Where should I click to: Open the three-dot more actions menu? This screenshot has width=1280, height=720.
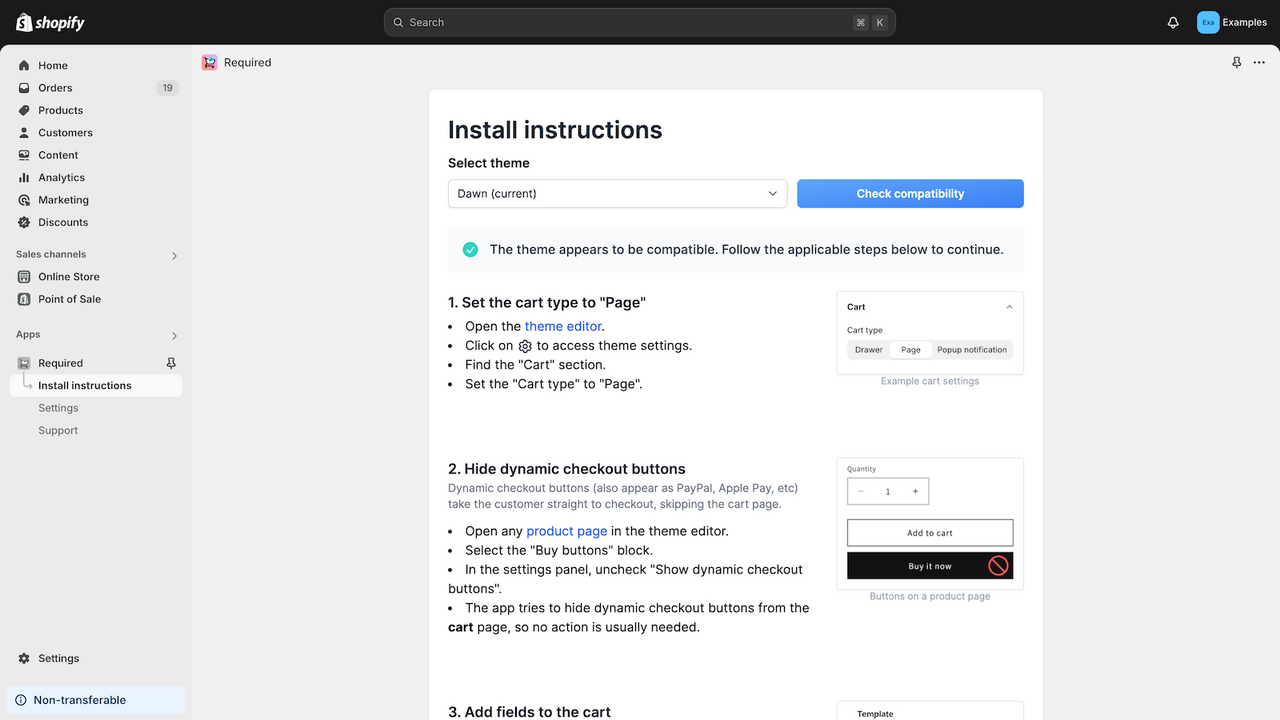[x=1259, y=62]
